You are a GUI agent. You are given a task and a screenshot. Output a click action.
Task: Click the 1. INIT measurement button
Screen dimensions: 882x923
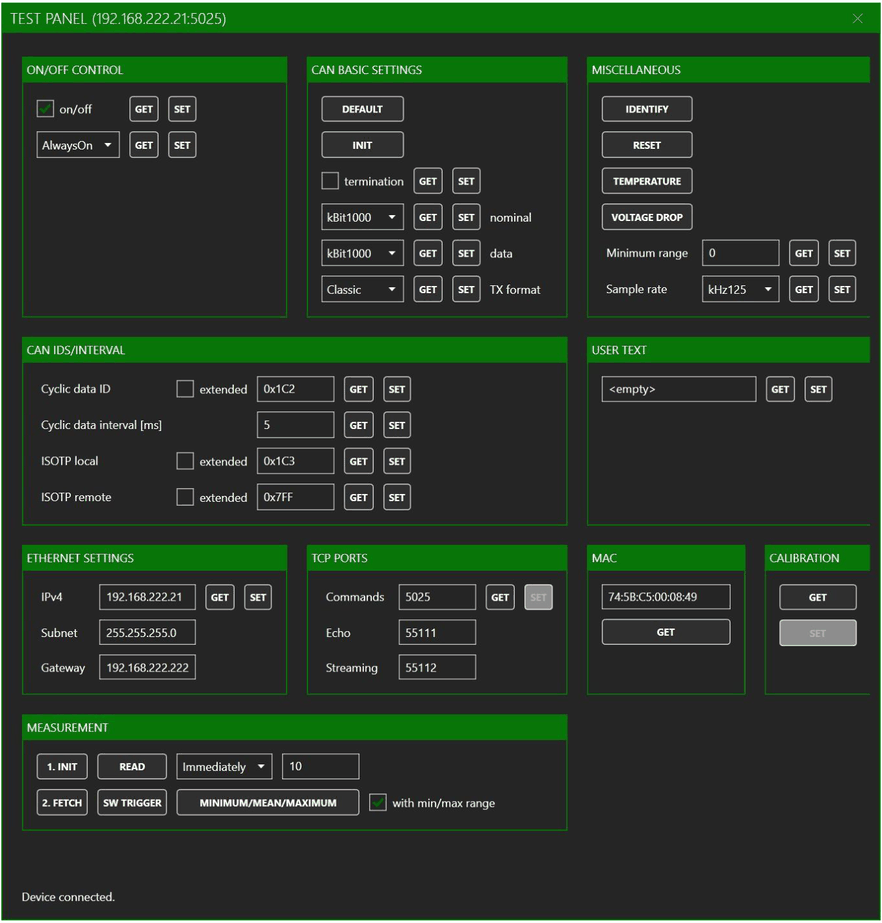pyautogui.click(x=62, y=766)
